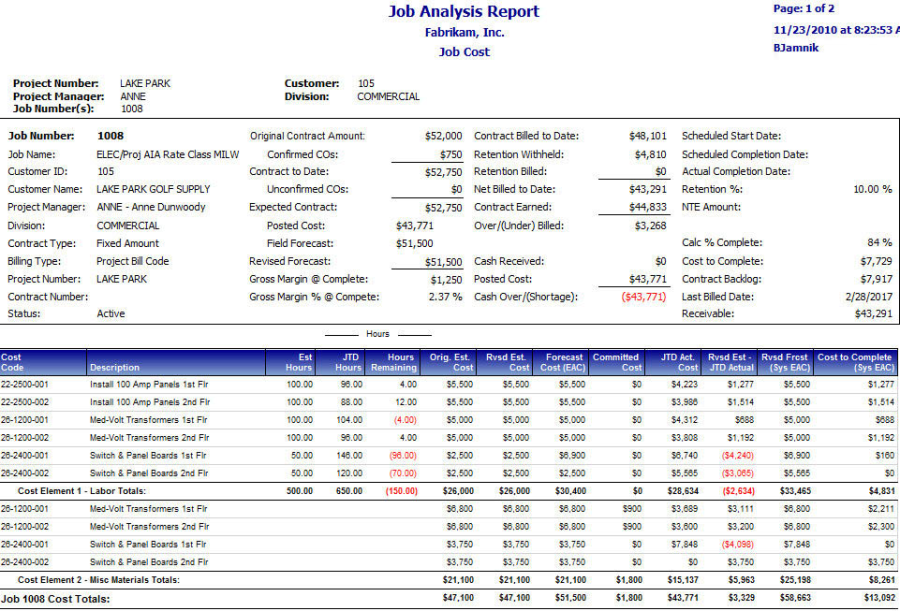This screenshot has height=611, width=900.
Task: Click the Cost Element 2 - Misc Materials Totals label
Action: [98, 580]
